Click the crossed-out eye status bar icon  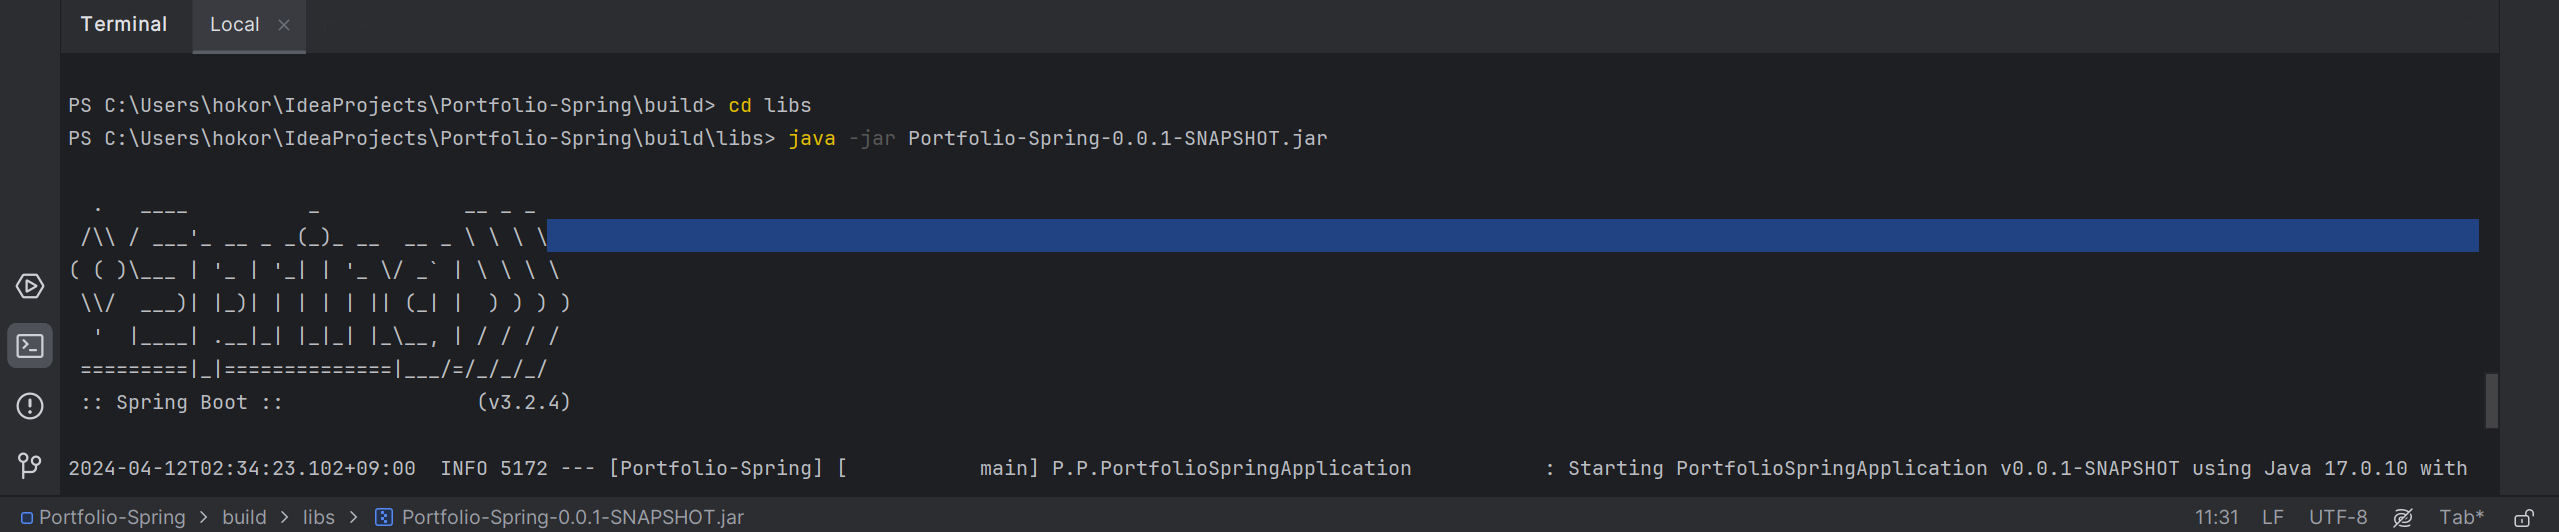tap(2403, 517)
